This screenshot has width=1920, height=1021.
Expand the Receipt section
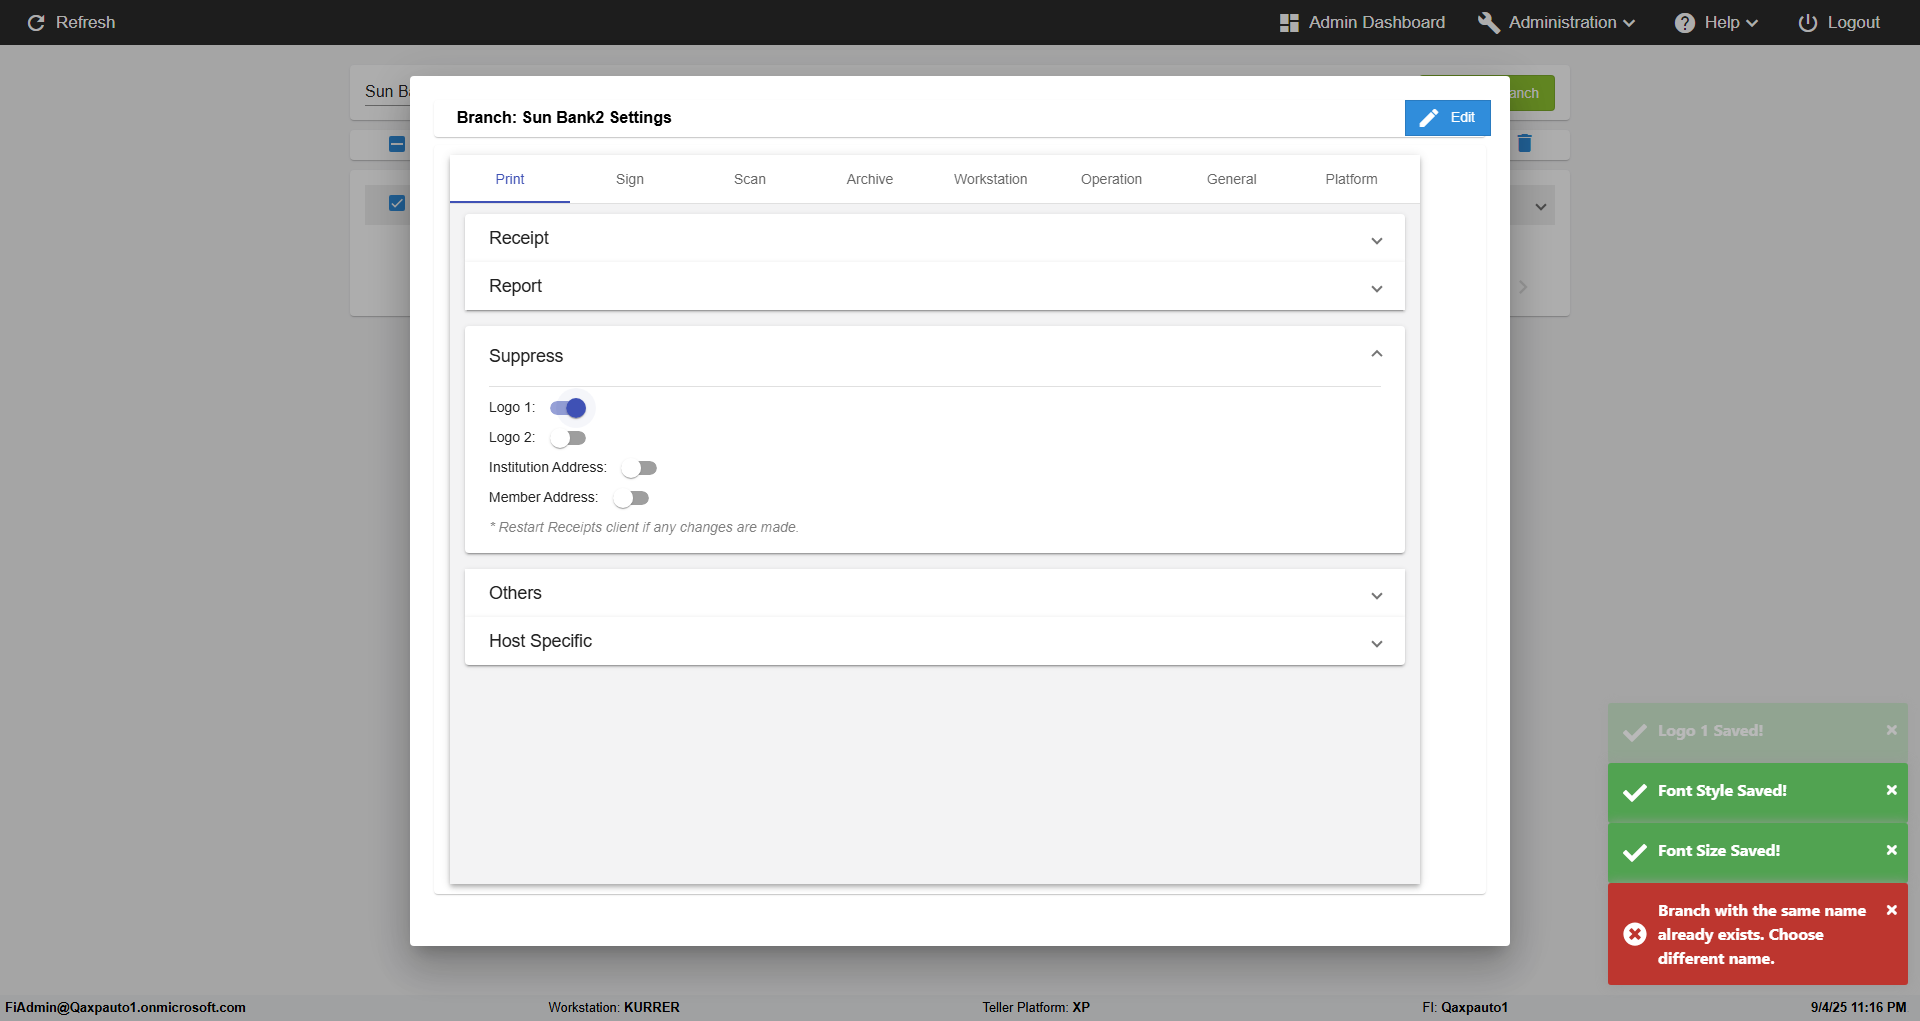tap(1376, 240)
